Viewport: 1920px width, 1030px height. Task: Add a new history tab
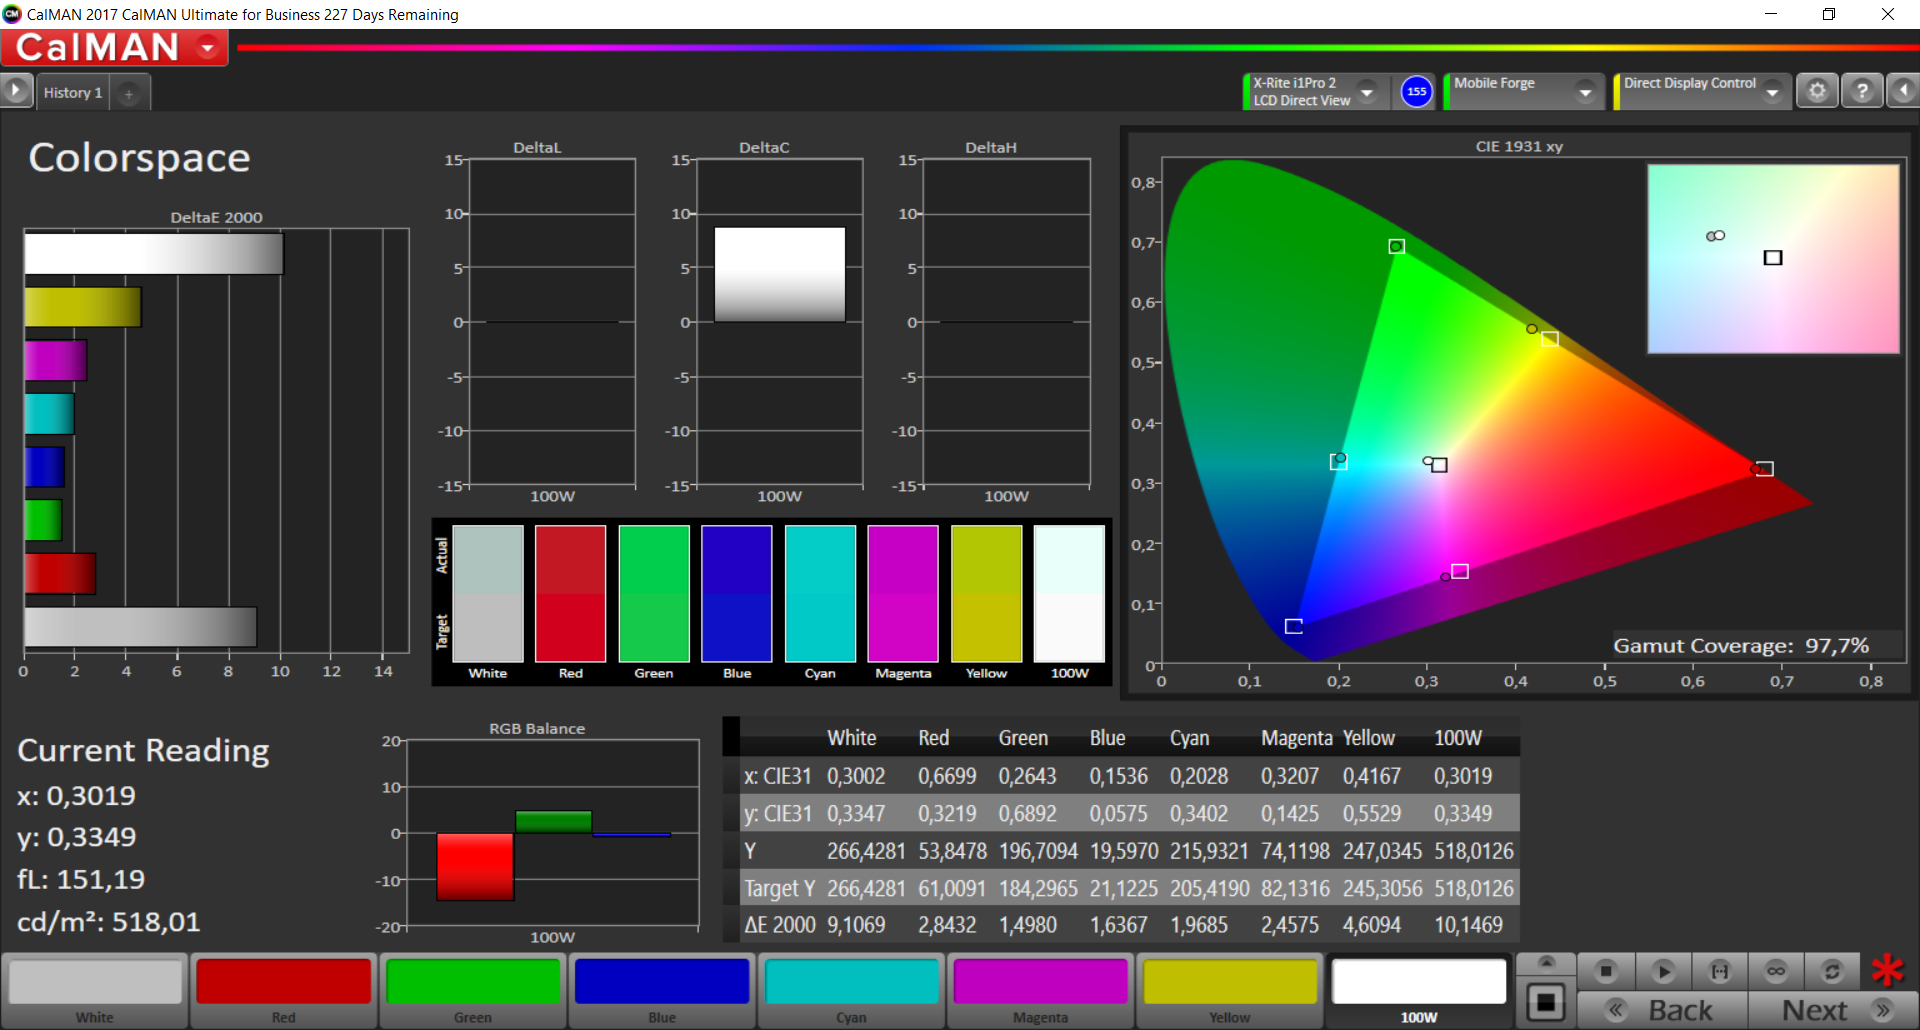point(129,93)
